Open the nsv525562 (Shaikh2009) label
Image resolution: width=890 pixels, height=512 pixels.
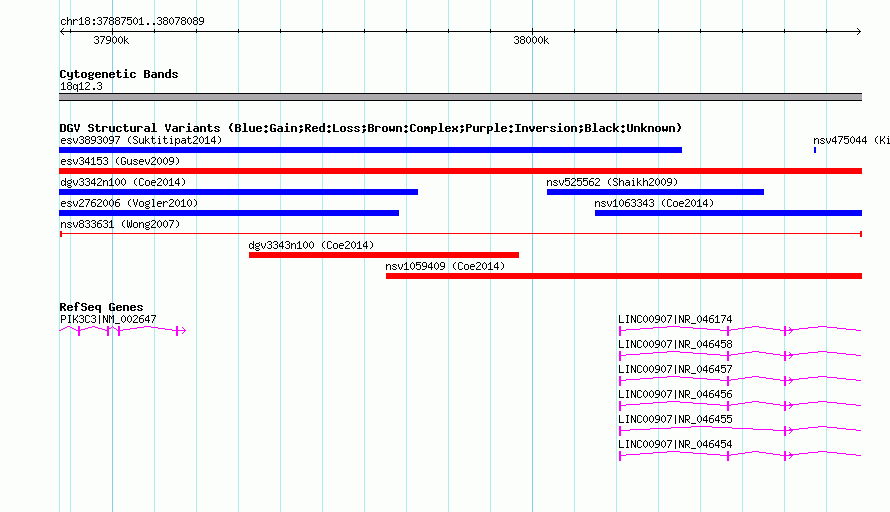click(612, 182)
